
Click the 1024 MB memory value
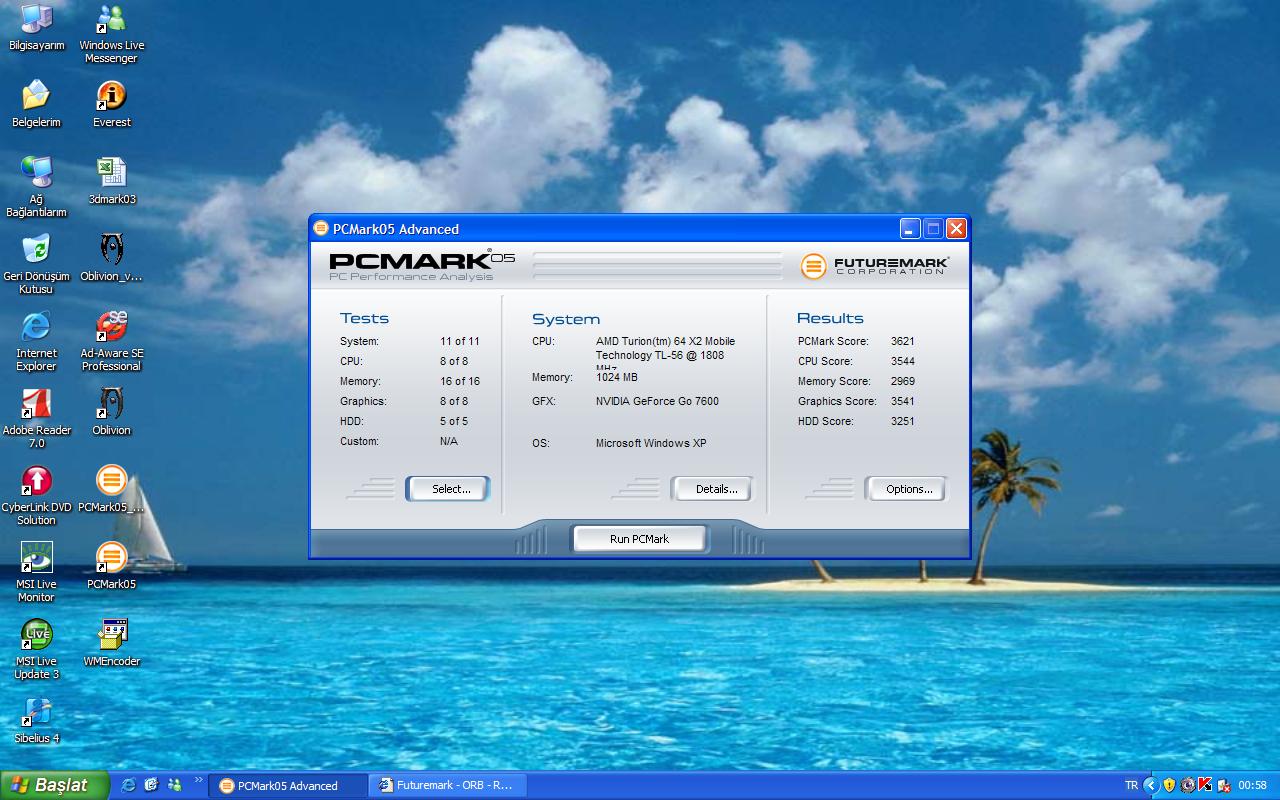(616, 377)
